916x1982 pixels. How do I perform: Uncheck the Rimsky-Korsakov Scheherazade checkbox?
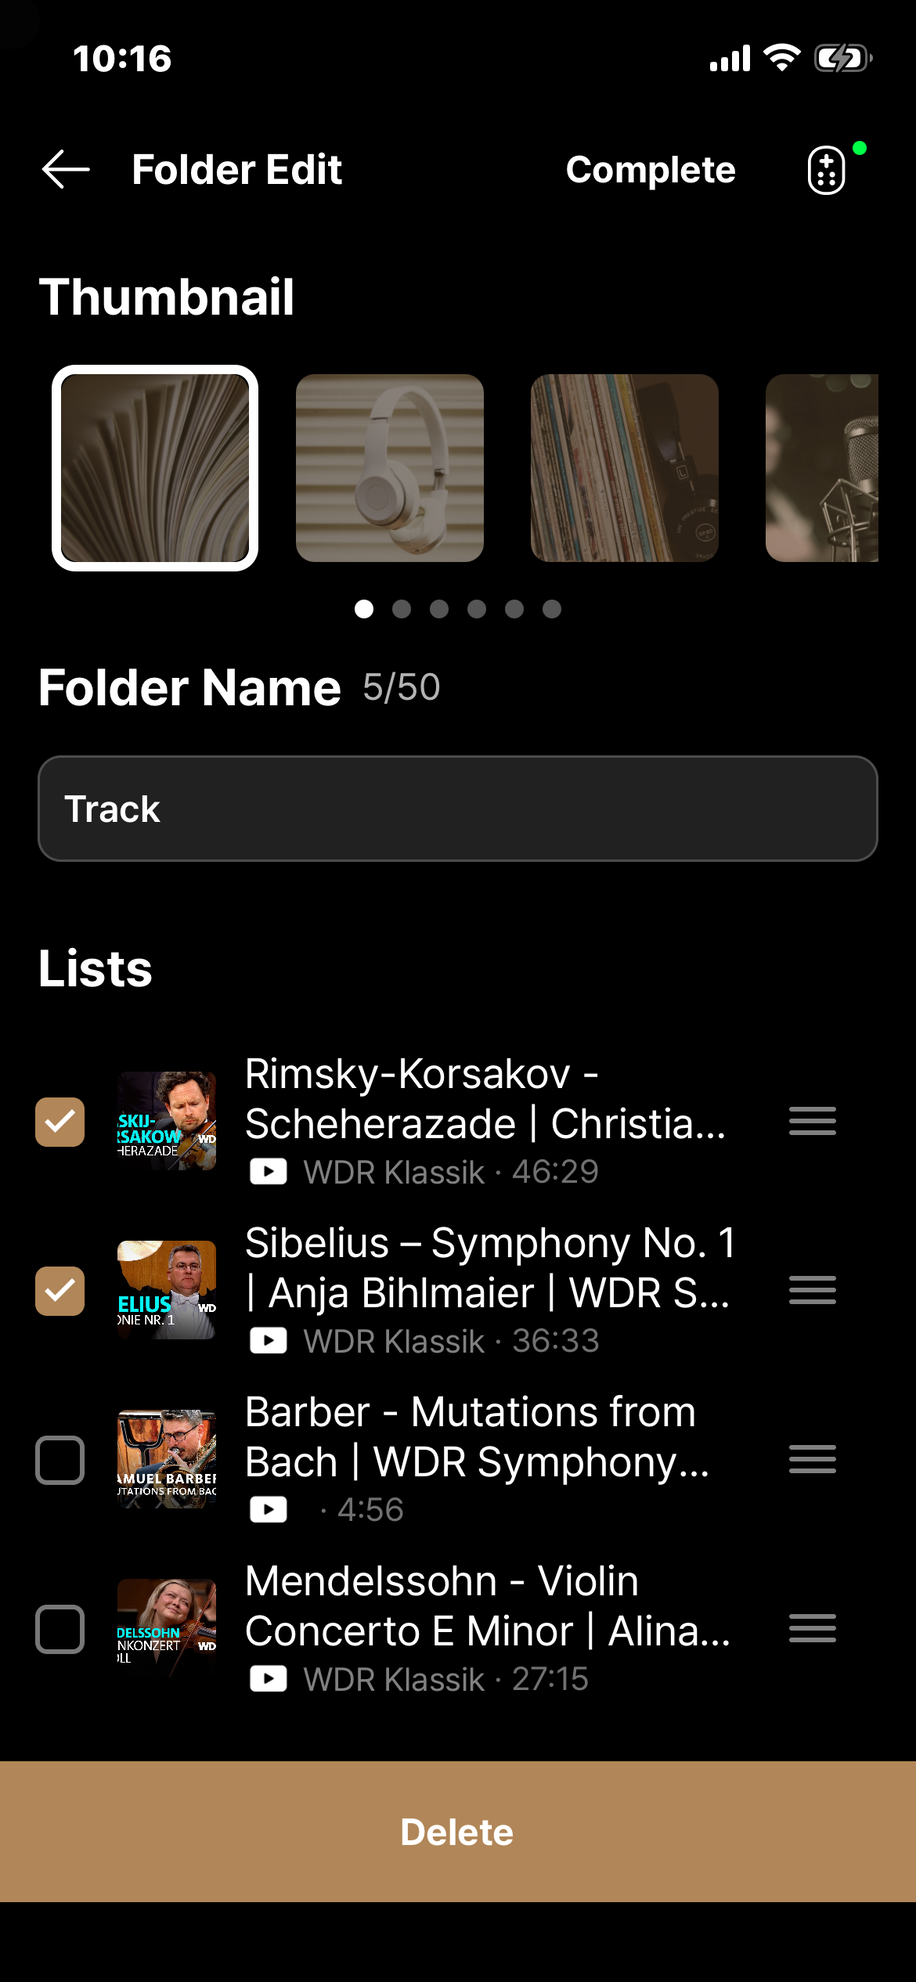point(60,1122)
